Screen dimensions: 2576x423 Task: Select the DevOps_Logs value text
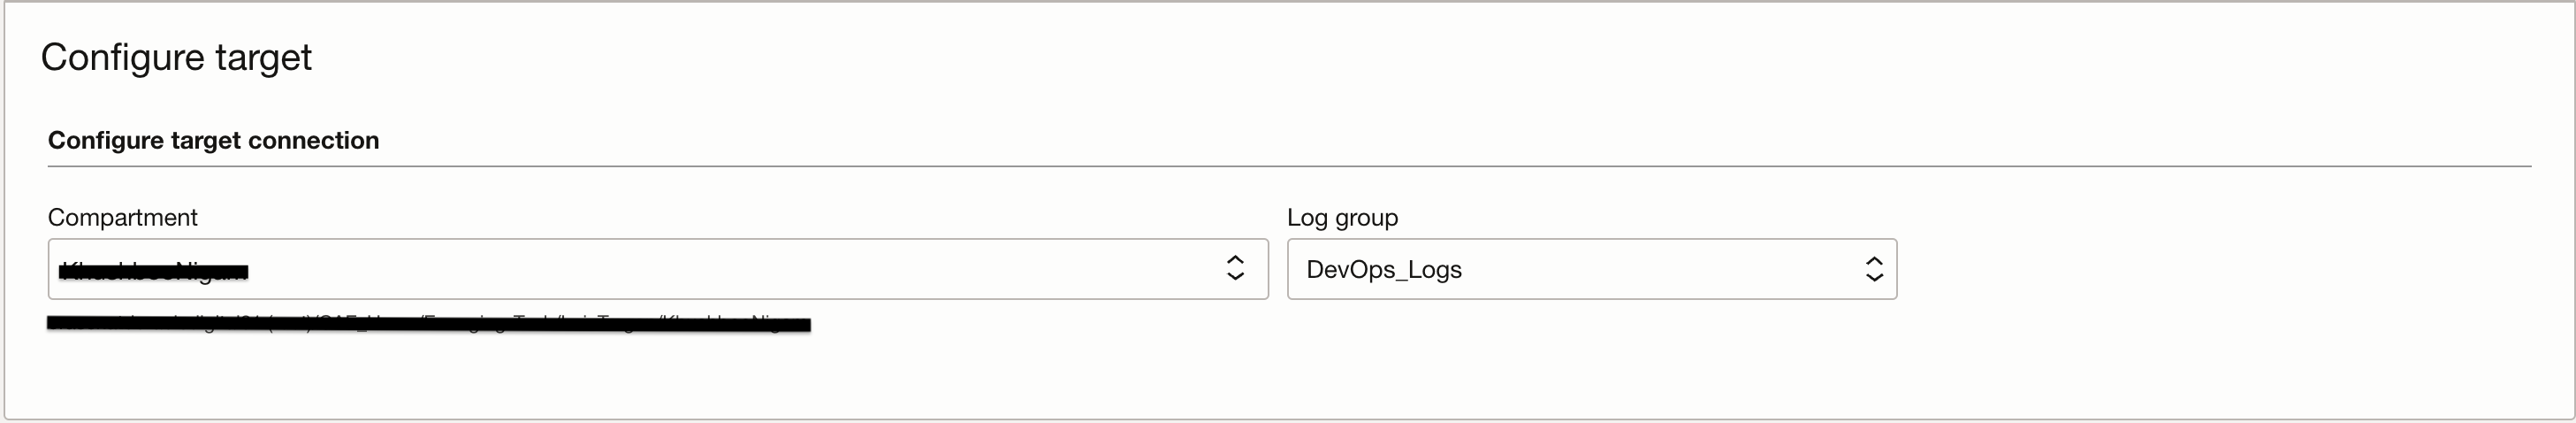pyautogui.click(x=1384, y=270)
